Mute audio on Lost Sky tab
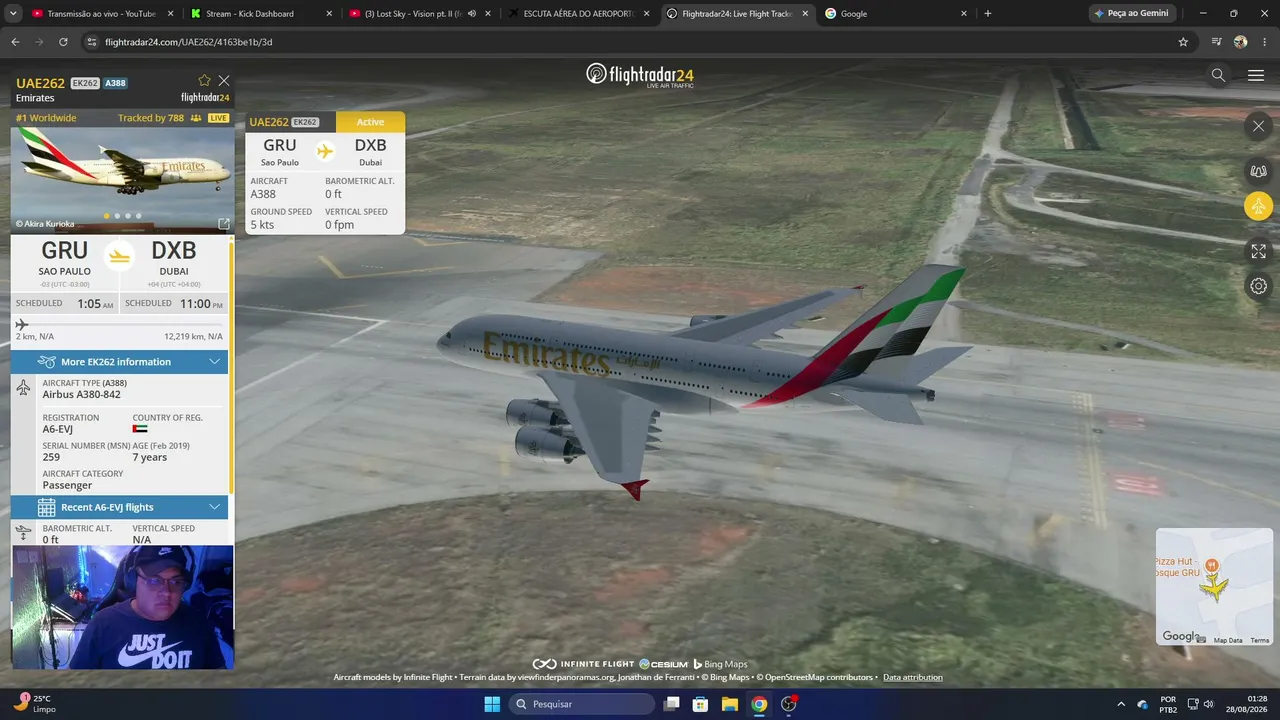The image size is (1280, 720). click(x=472, y=14)
